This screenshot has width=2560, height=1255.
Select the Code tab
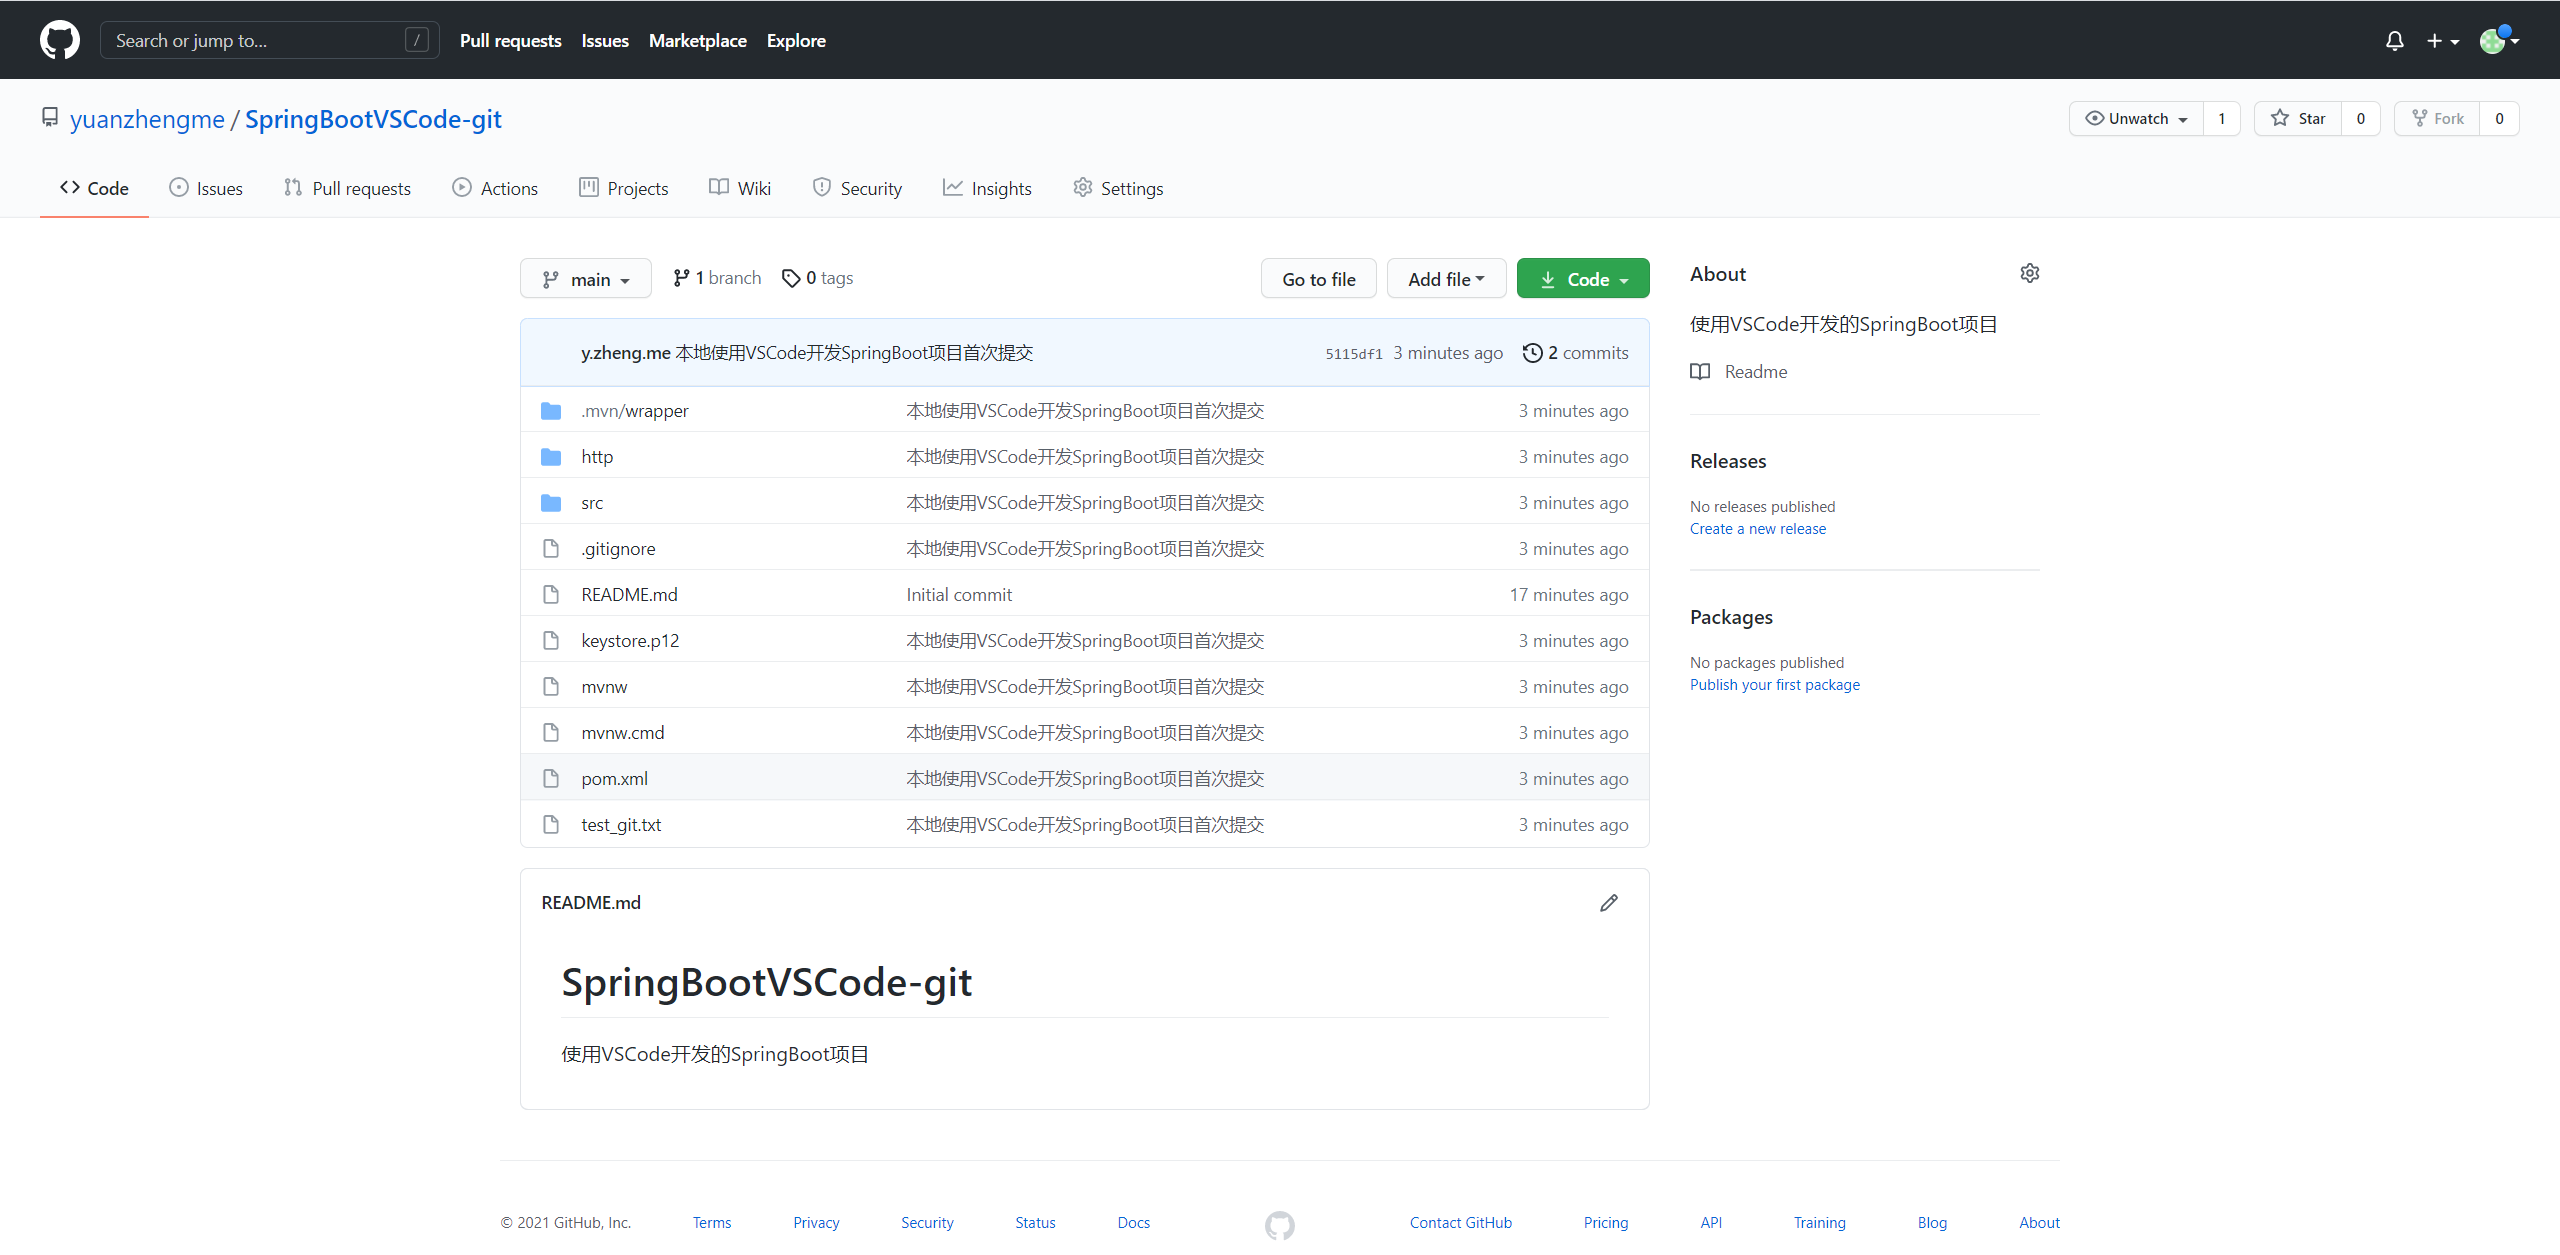tap(94, 188)
